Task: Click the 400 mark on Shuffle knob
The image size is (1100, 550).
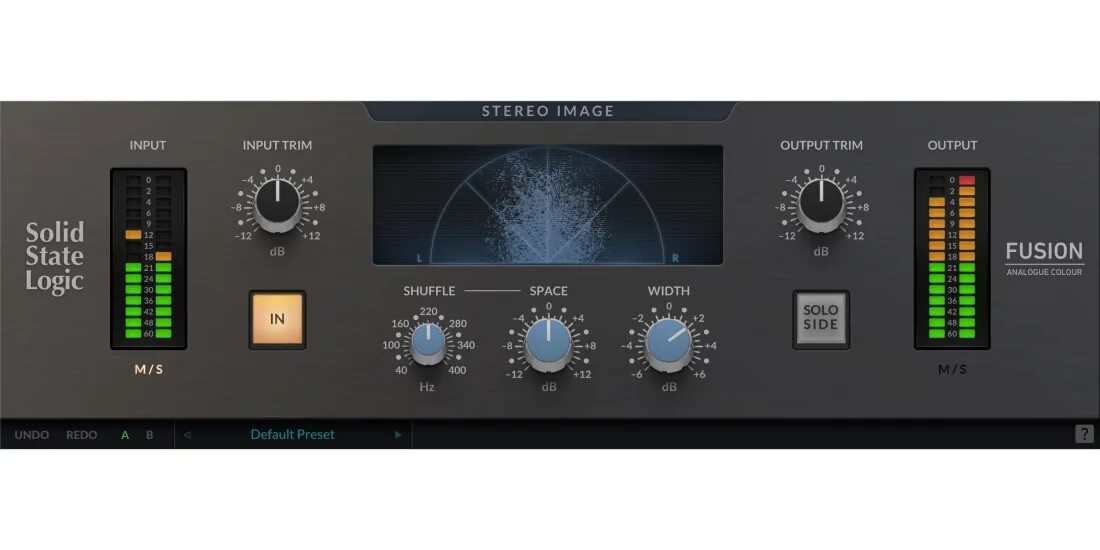Action: [x=457, y=370]
